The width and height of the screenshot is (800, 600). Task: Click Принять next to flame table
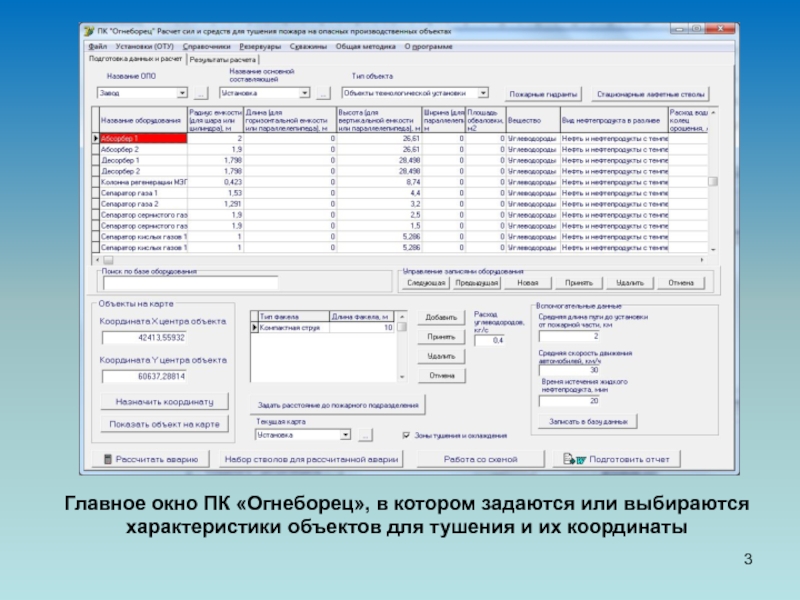(x=441, y=337)
